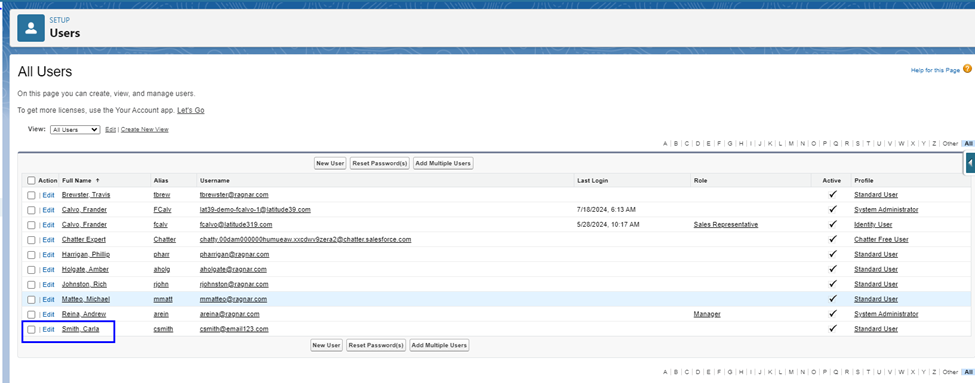The image size is (975, 383).
Task: Click the Users setup icon
Action: click(30, 28)
